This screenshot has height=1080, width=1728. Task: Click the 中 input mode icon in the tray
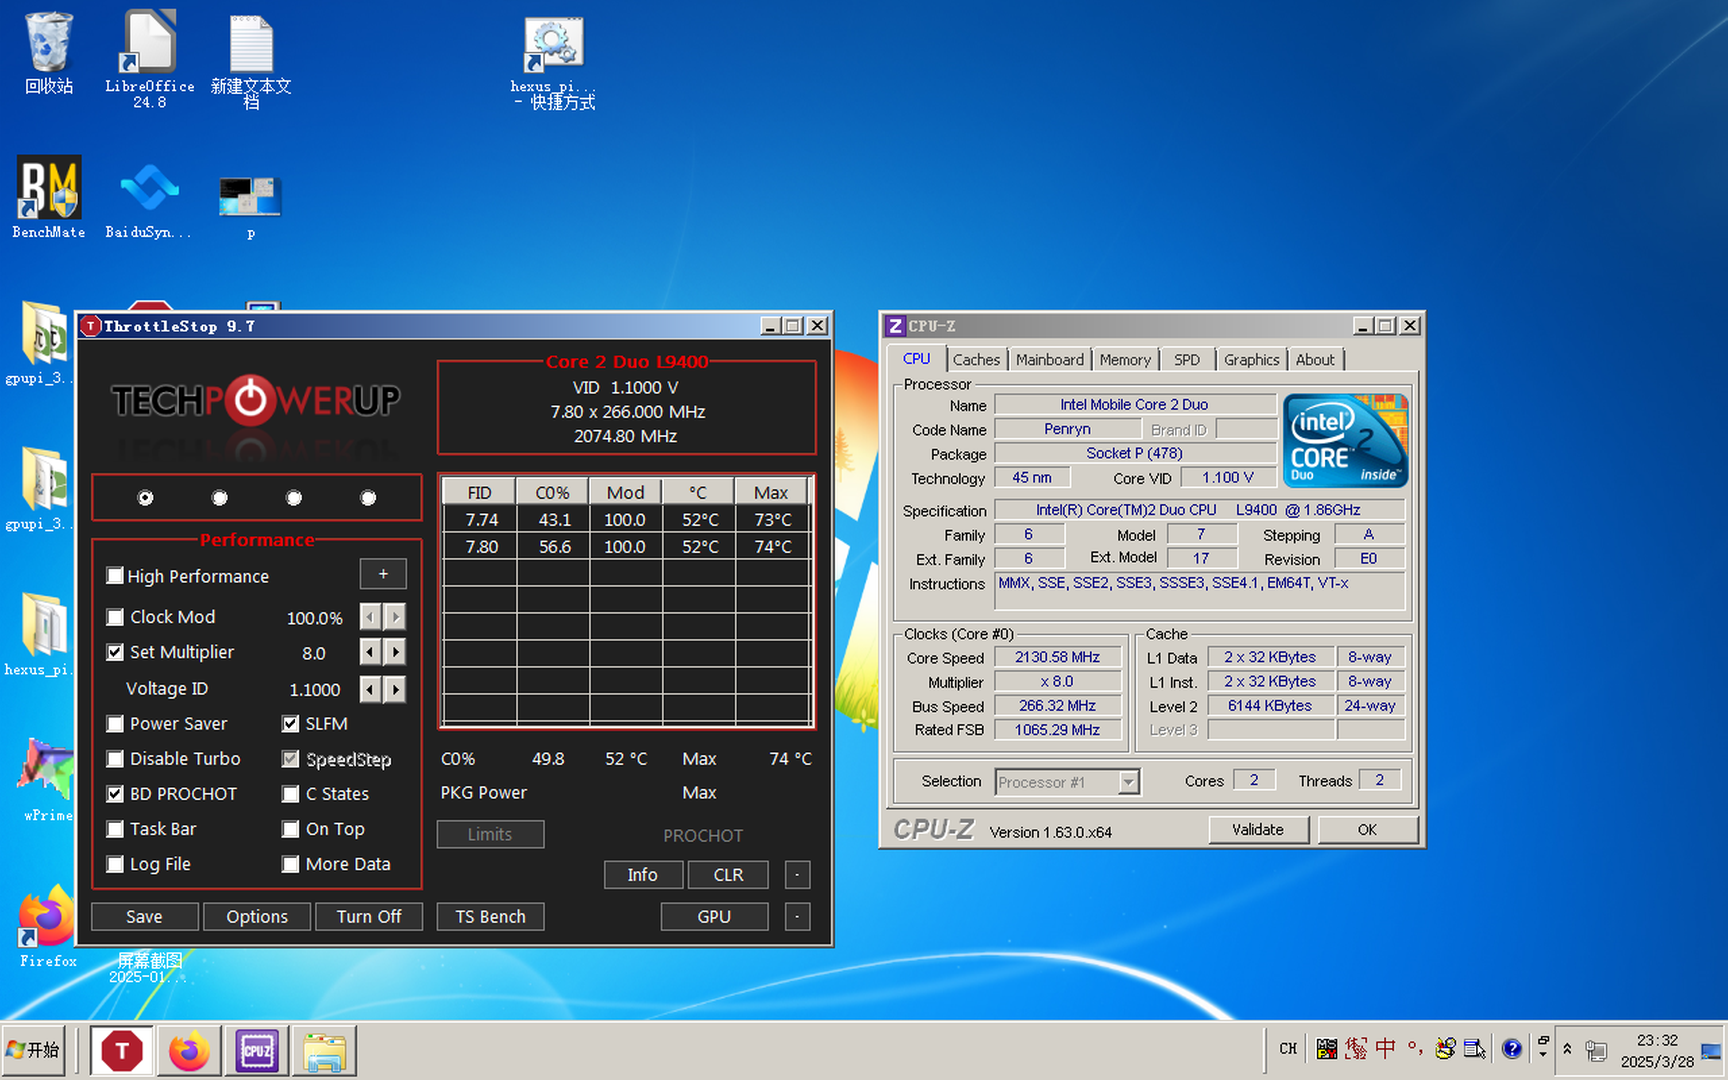(x=1385, y=1048)
